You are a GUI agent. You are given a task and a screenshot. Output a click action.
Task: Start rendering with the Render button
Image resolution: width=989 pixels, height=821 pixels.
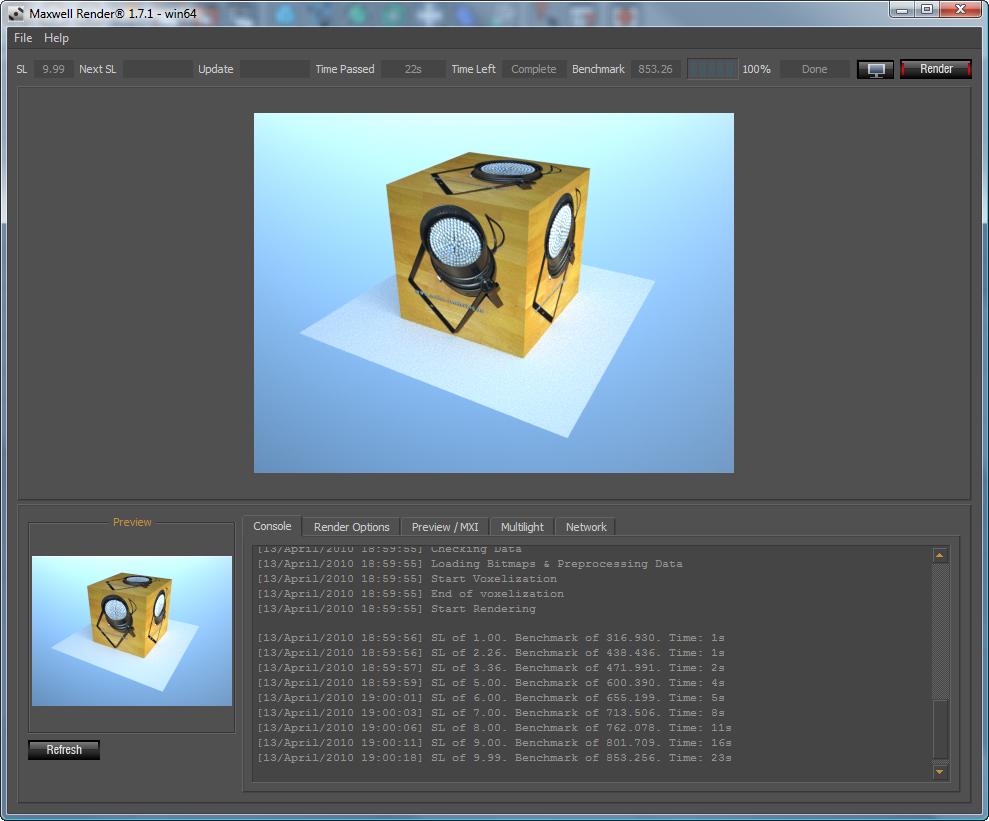(x=936, y=69)
